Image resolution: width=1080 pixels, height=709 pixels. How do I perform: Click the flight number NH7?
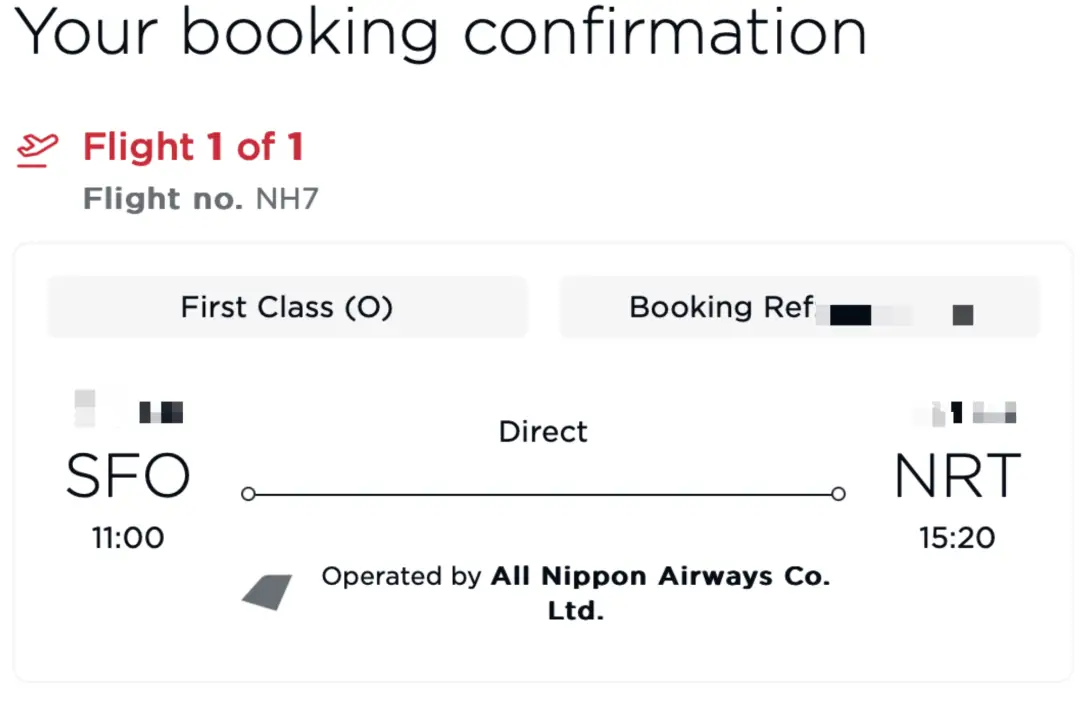[287, 198]
